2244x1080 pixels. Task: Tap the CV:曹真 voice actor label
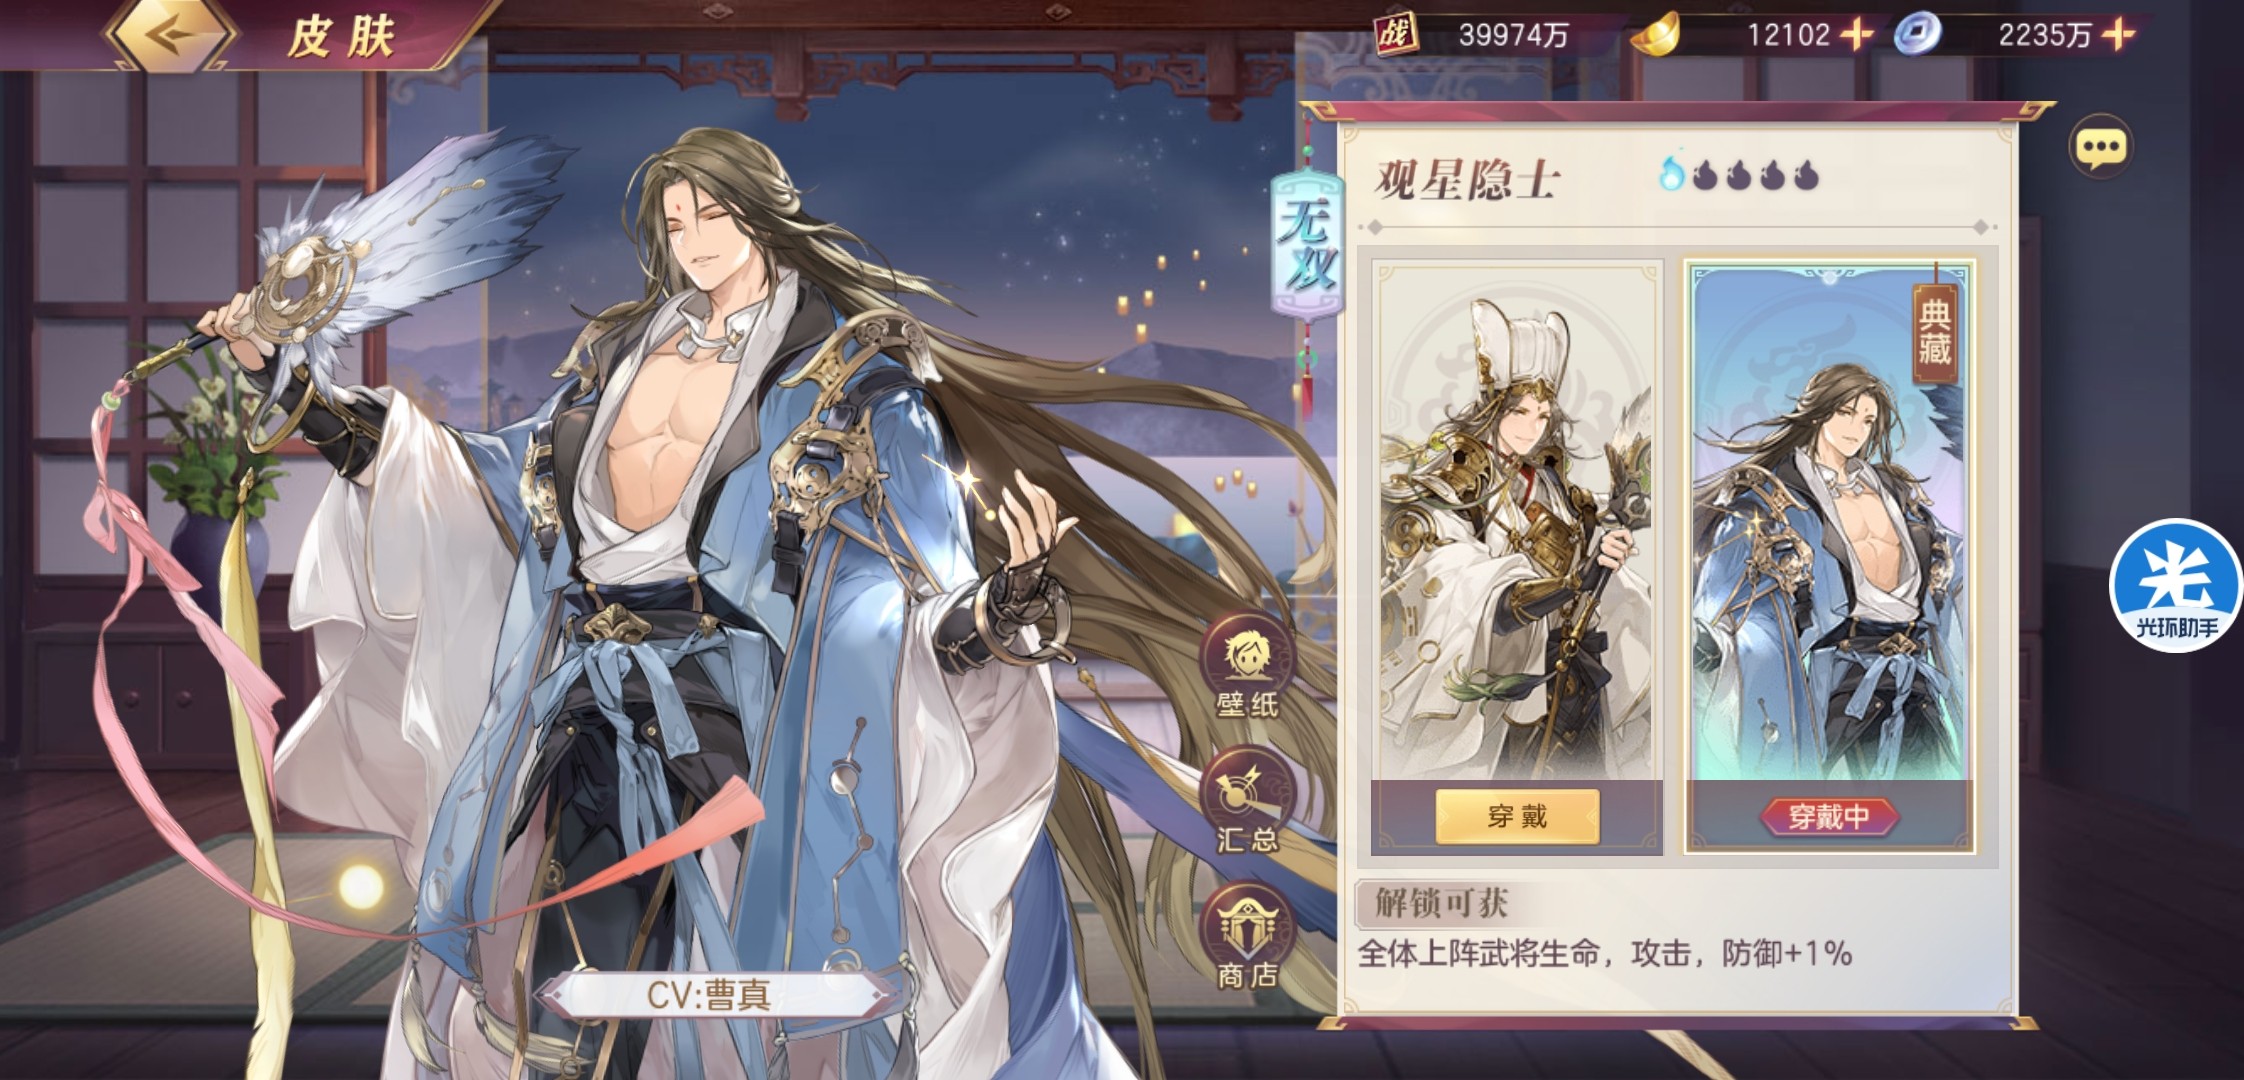tap(709, 995)
